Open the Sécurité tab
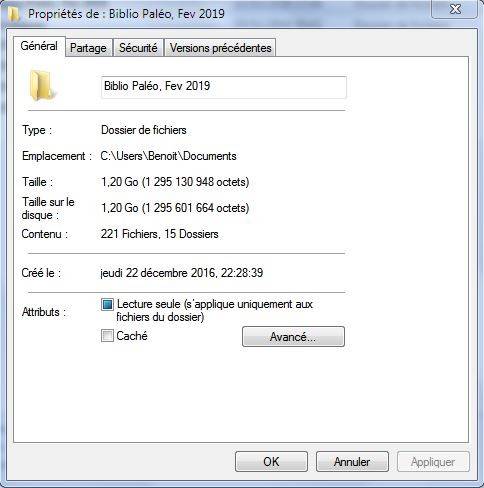This screenshot has height=488, width=484. pos(138,48)
